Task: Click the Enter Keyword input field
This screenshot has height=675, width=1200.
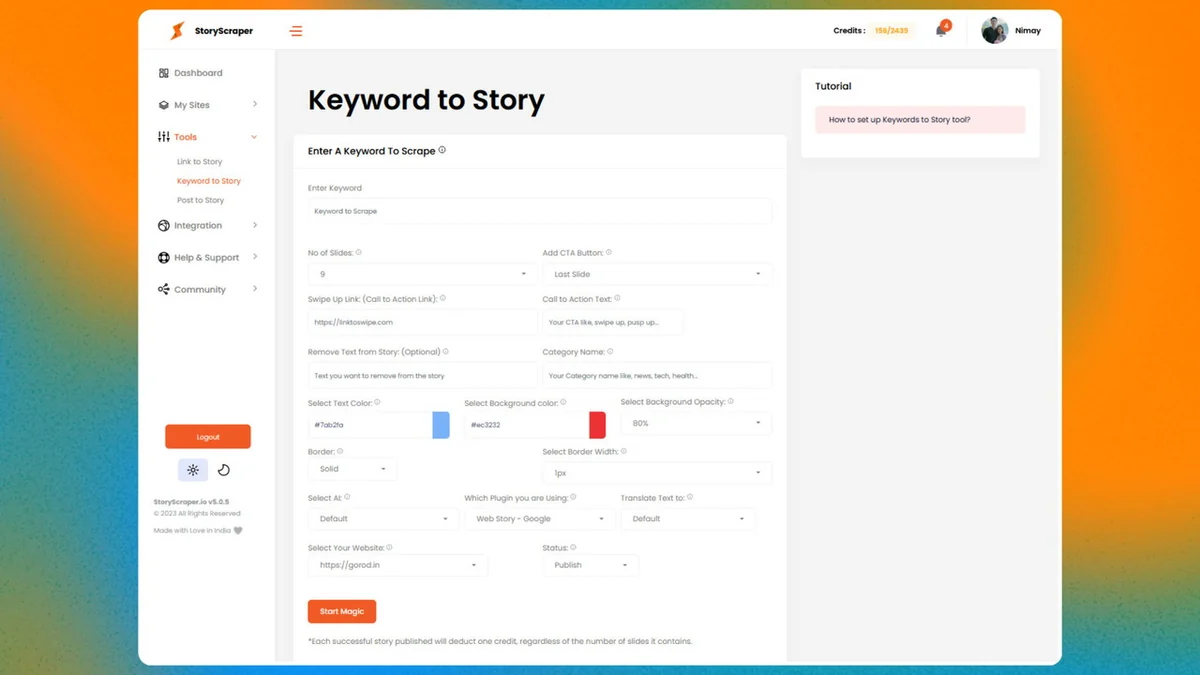Action: (x=540, y=211)
